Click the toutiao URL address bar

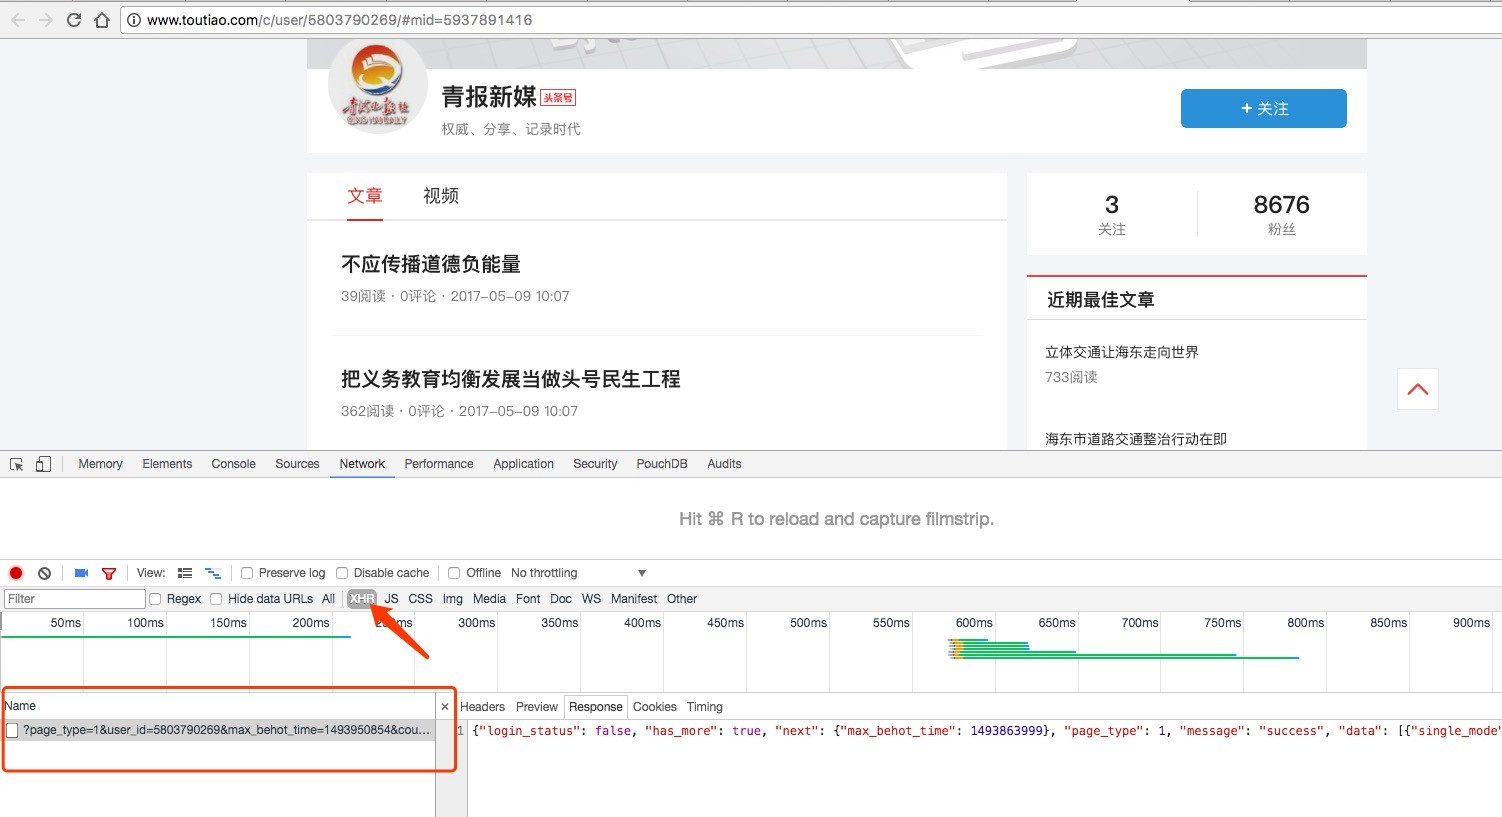pyautogui.click(x=810, y=20)
